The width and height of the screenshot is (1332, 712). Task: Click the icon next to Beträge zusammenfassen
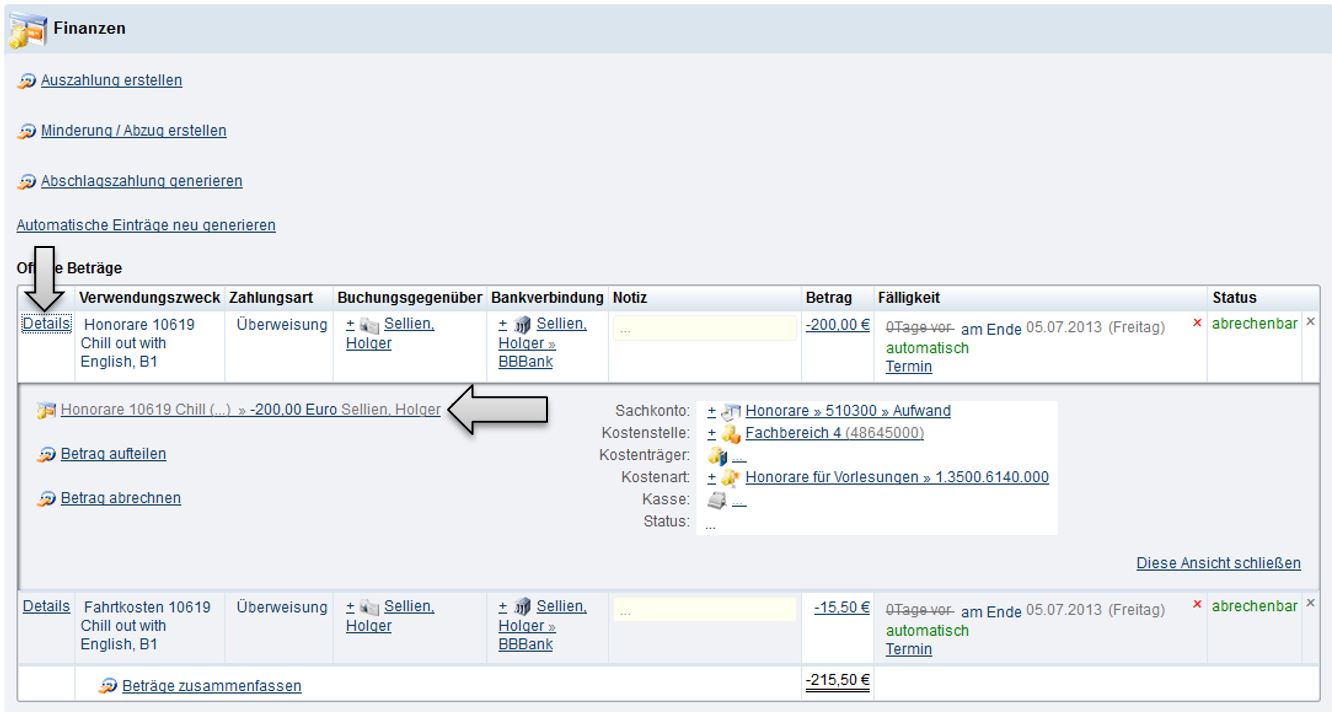[108, 686]
